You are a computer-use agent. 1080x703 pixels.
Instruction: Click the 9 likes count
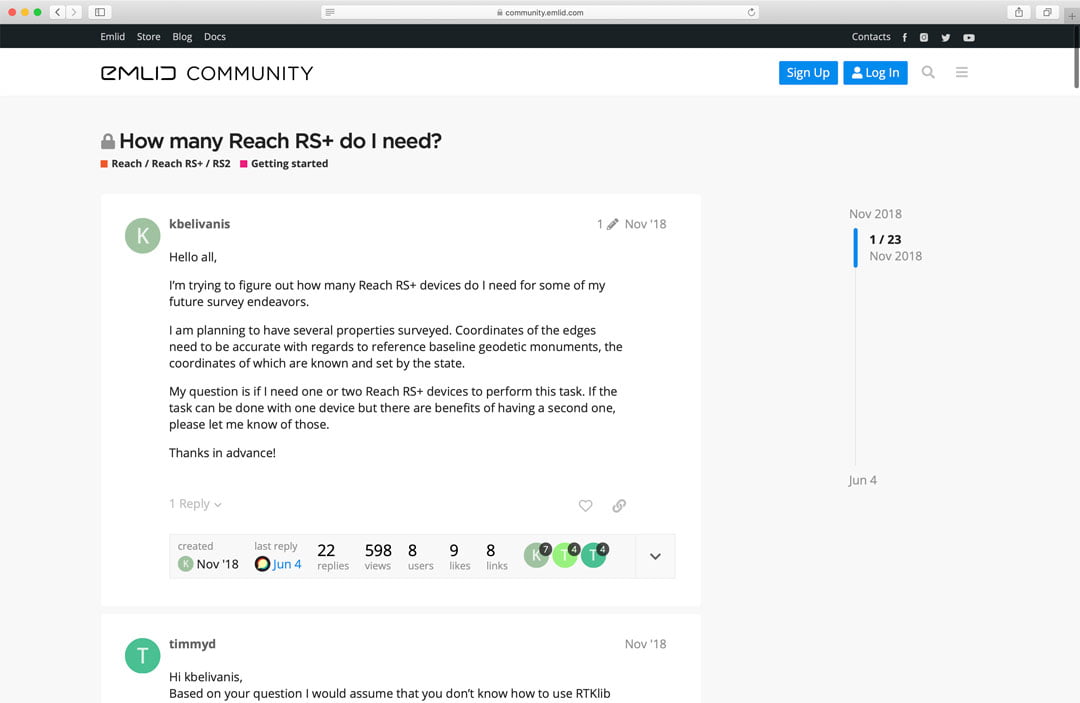coord(459,556)
